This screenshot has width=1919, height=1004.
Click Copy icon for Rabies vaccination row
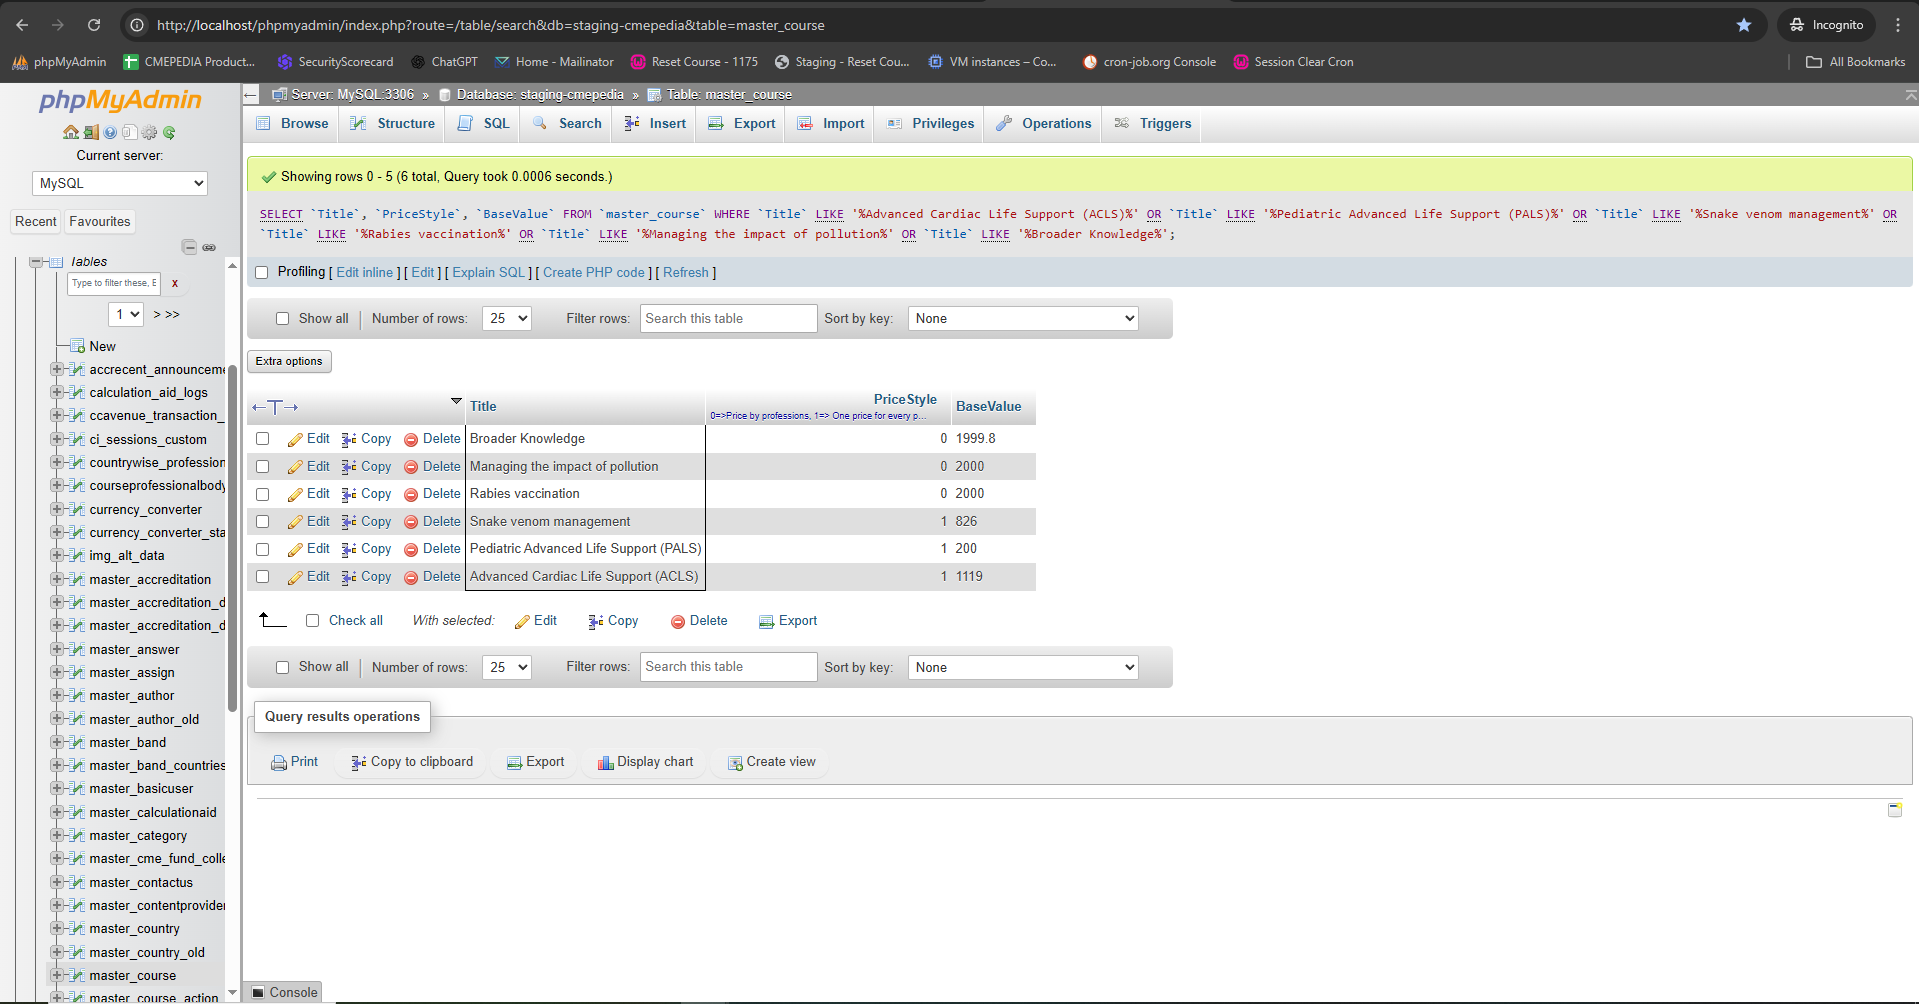pyautogui.click(x=349, y=495)
